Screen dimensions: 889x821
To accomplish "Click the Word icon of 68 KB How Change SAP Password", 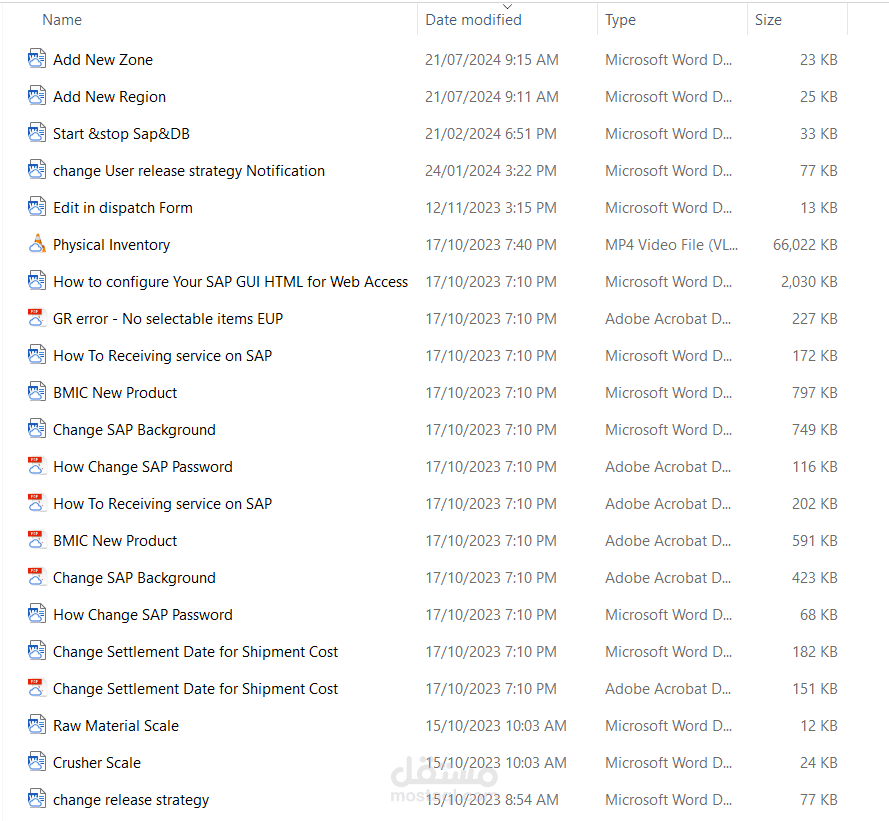I will (37, 614).
